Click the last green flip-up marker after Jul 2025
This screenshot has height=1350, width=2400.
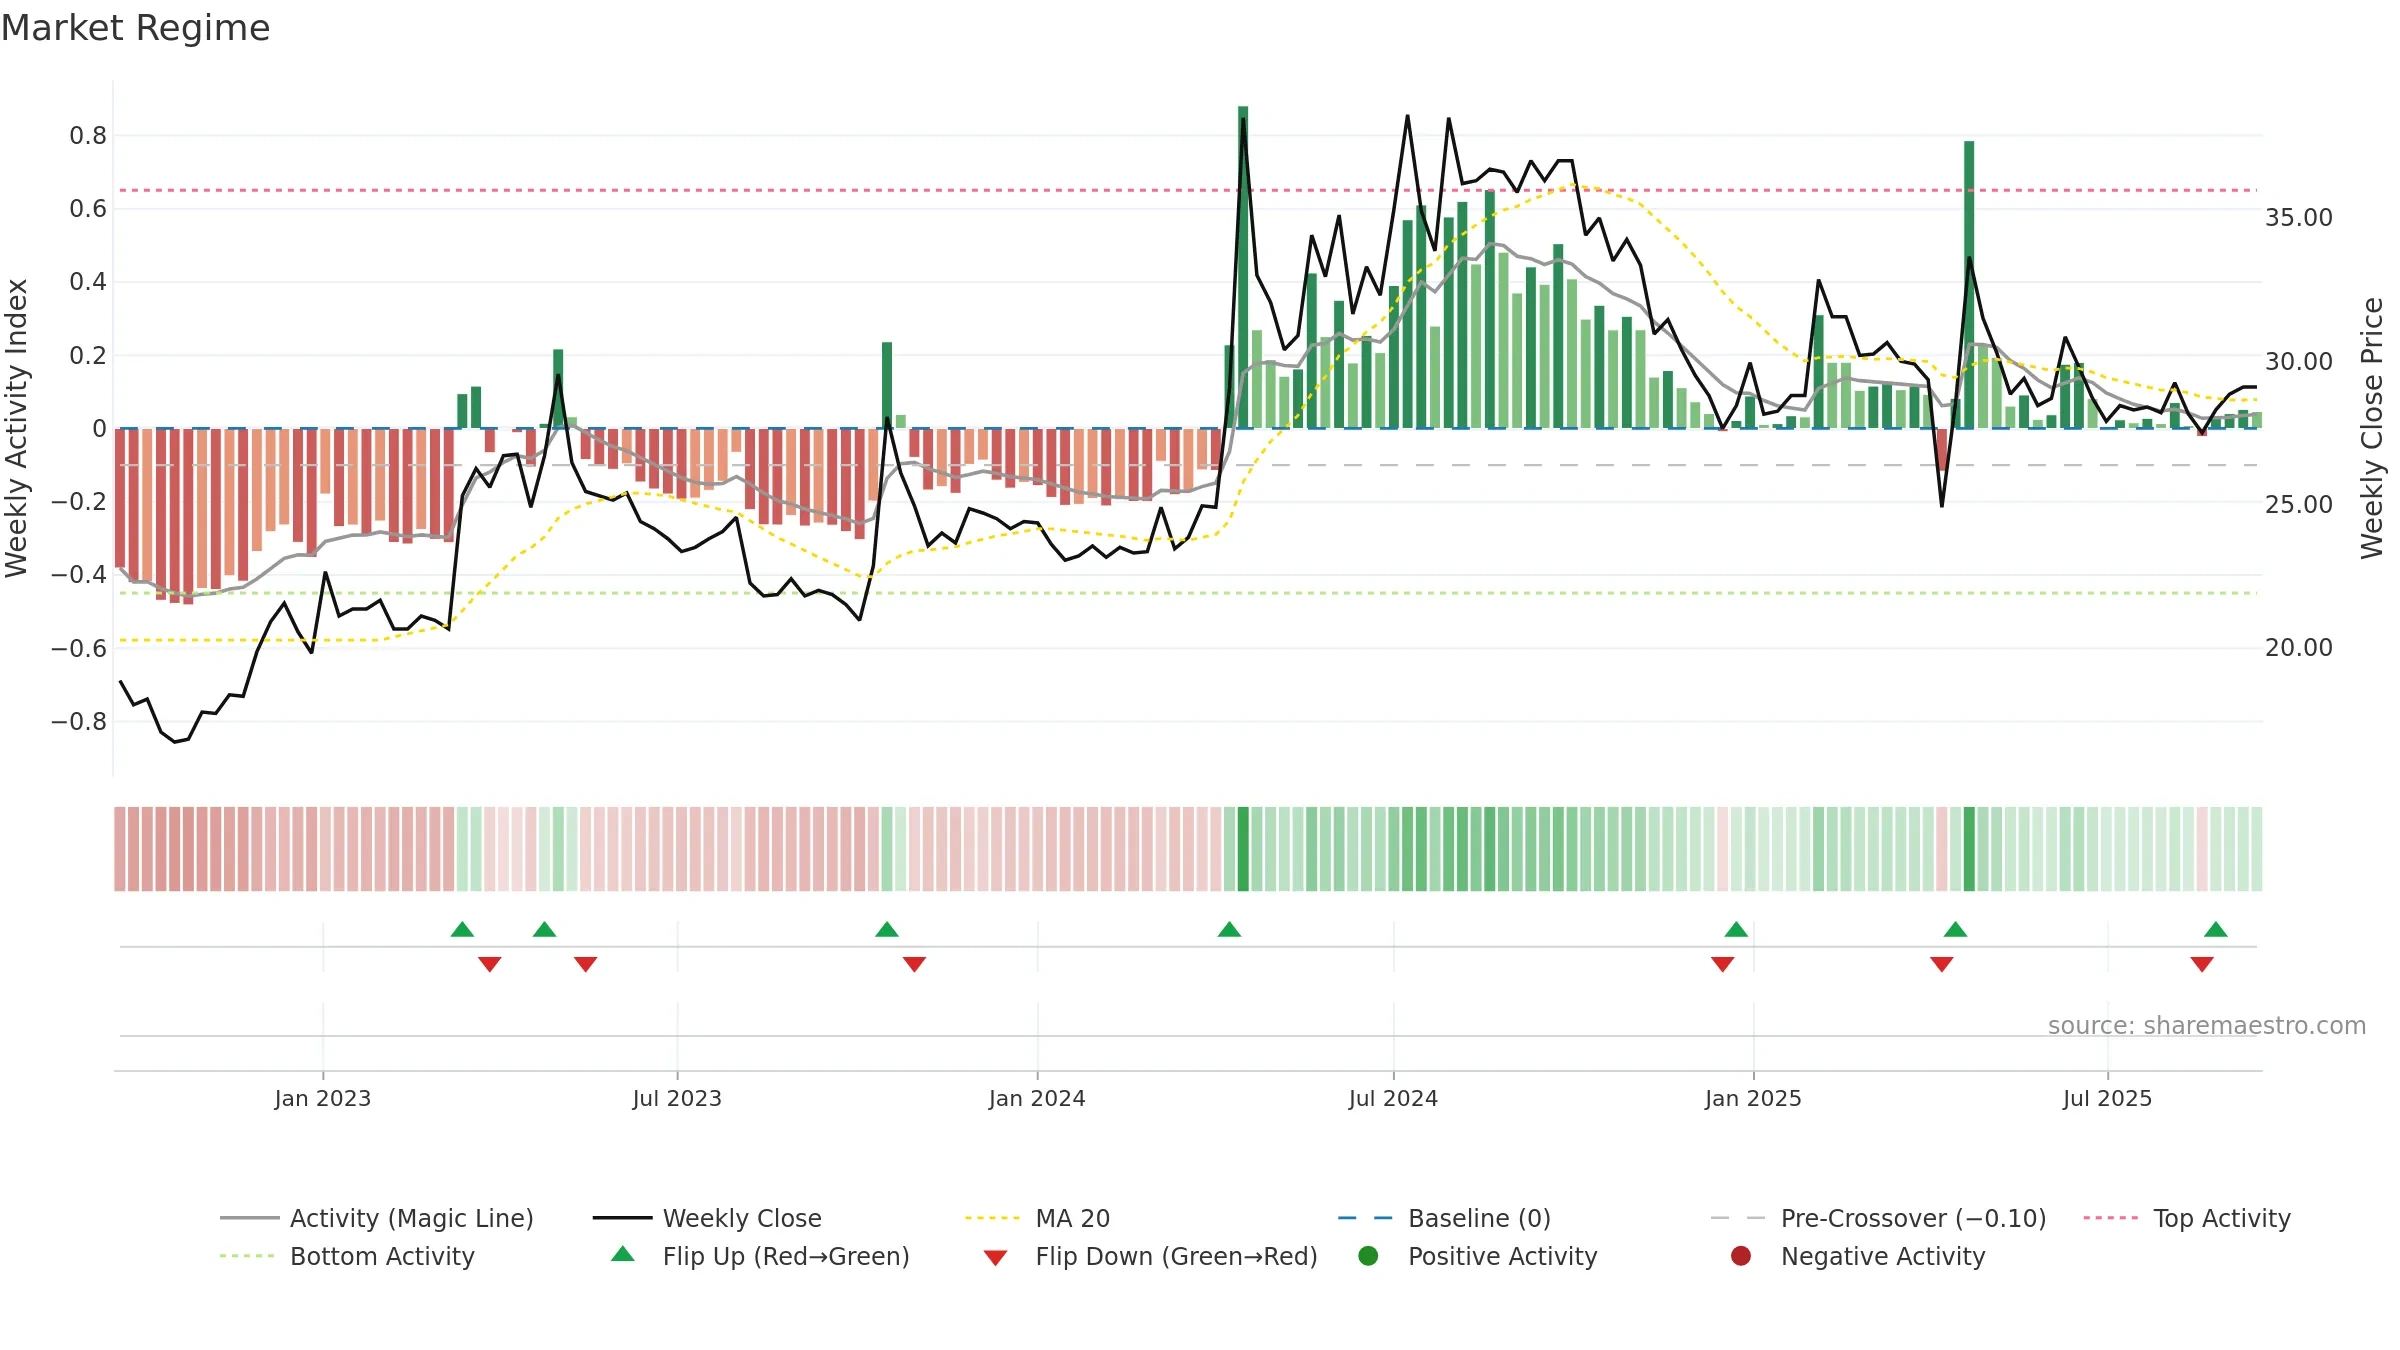[2216, 930]
